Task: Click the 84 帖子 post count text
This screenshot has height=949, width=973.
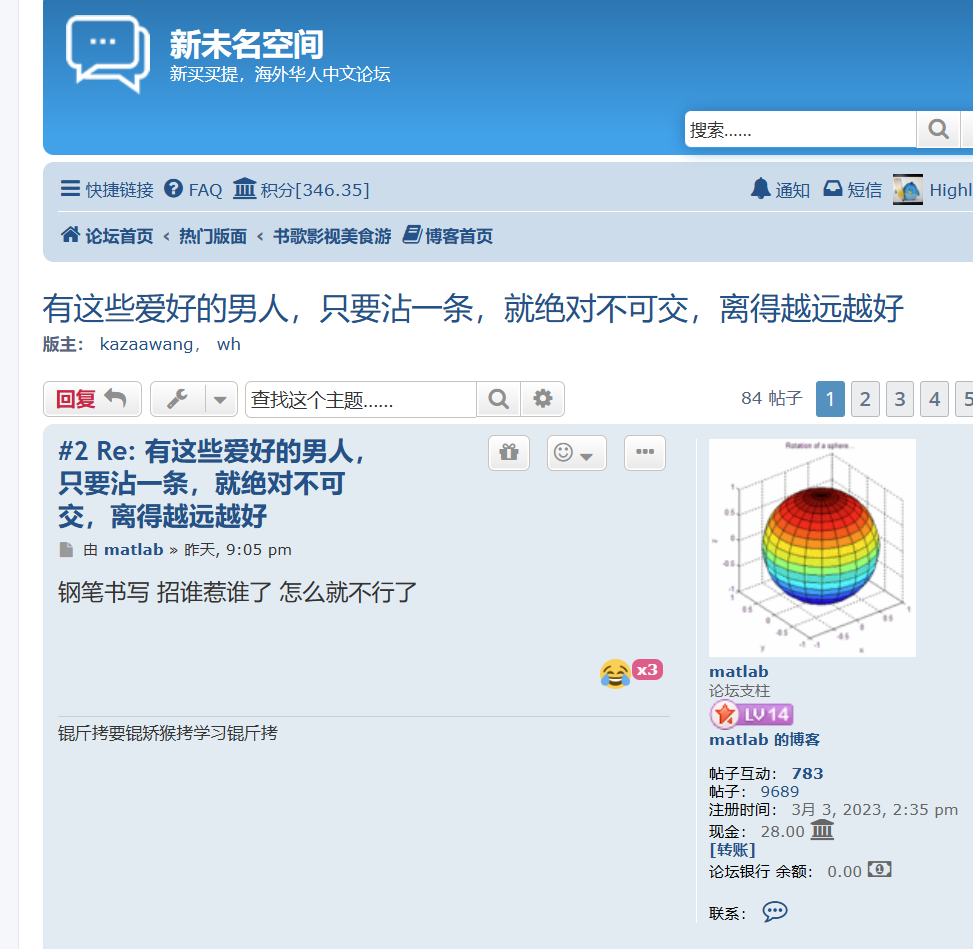Action: [772, 398]
